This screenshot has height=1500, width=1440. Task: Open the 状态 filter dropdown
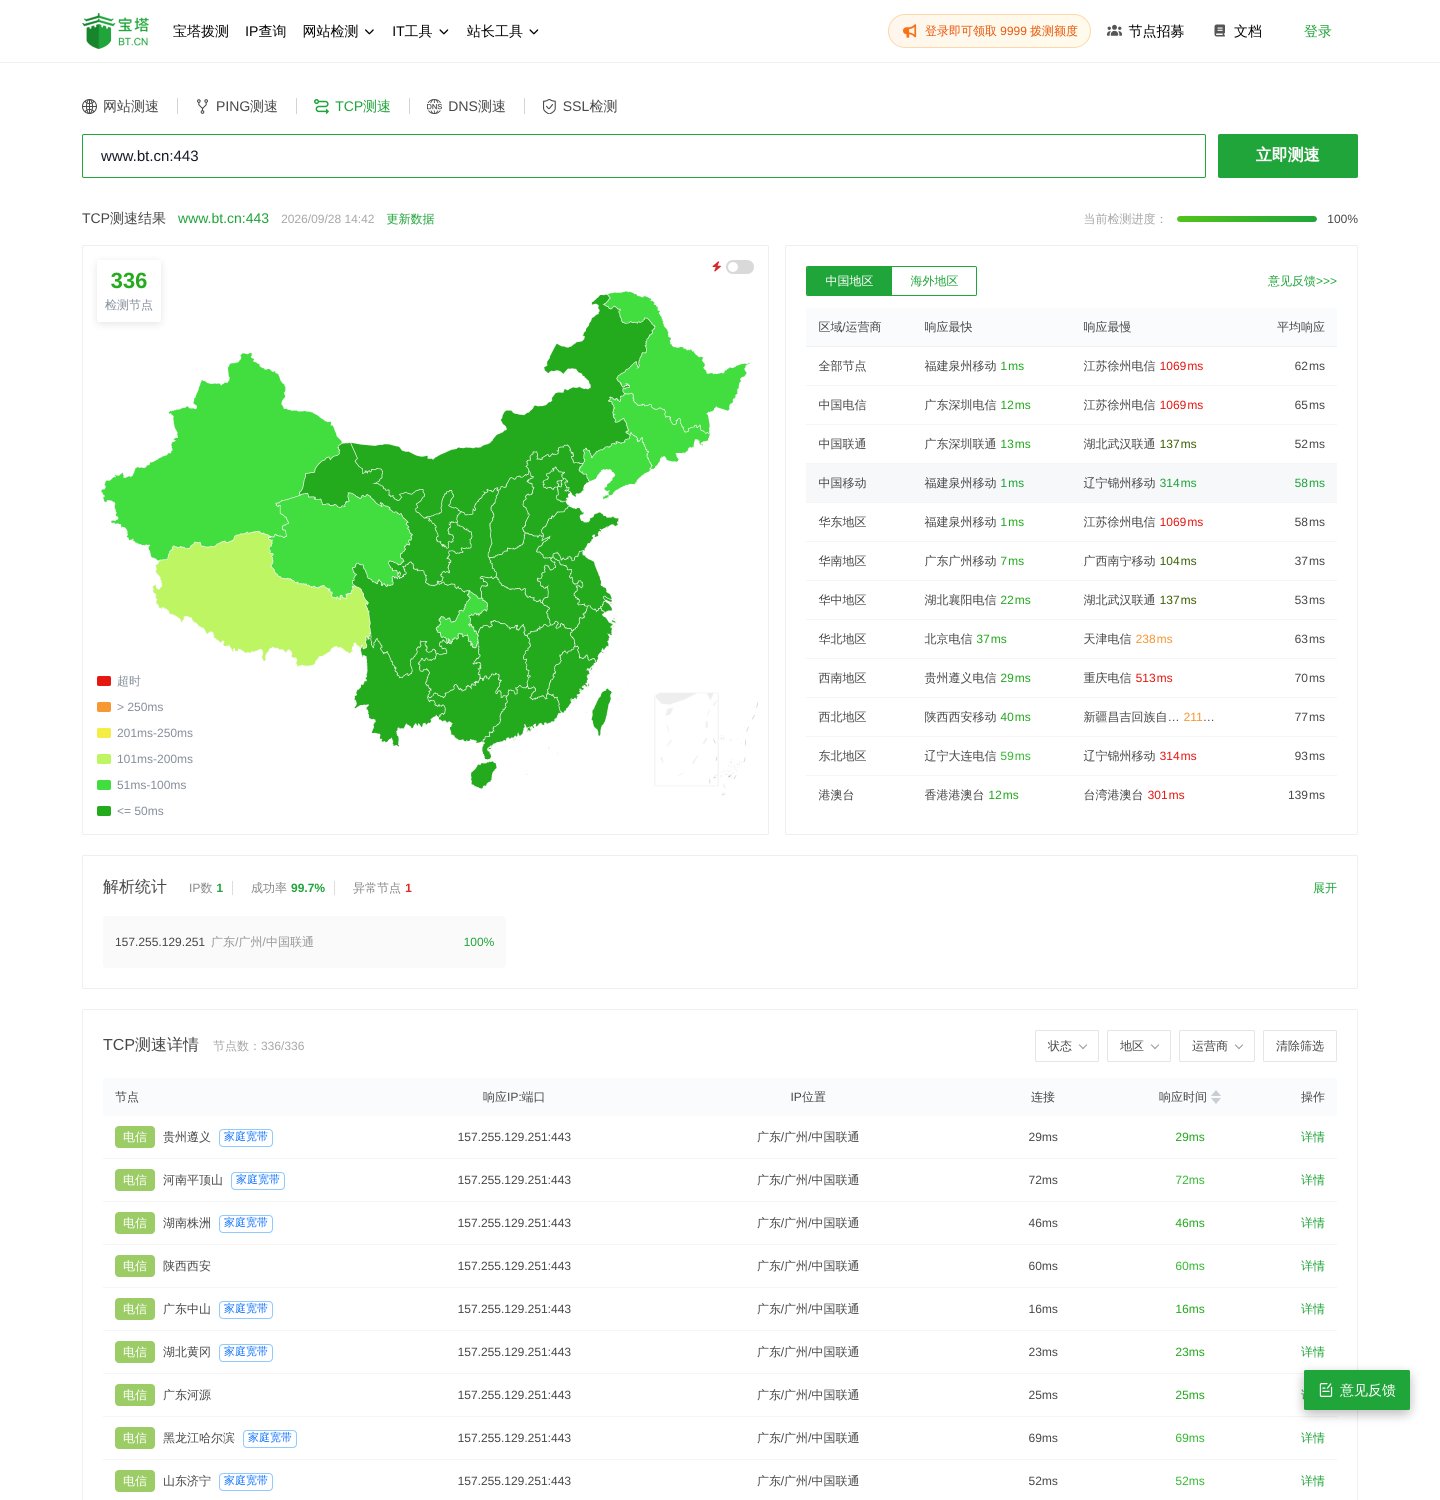coord(1067,1046)
